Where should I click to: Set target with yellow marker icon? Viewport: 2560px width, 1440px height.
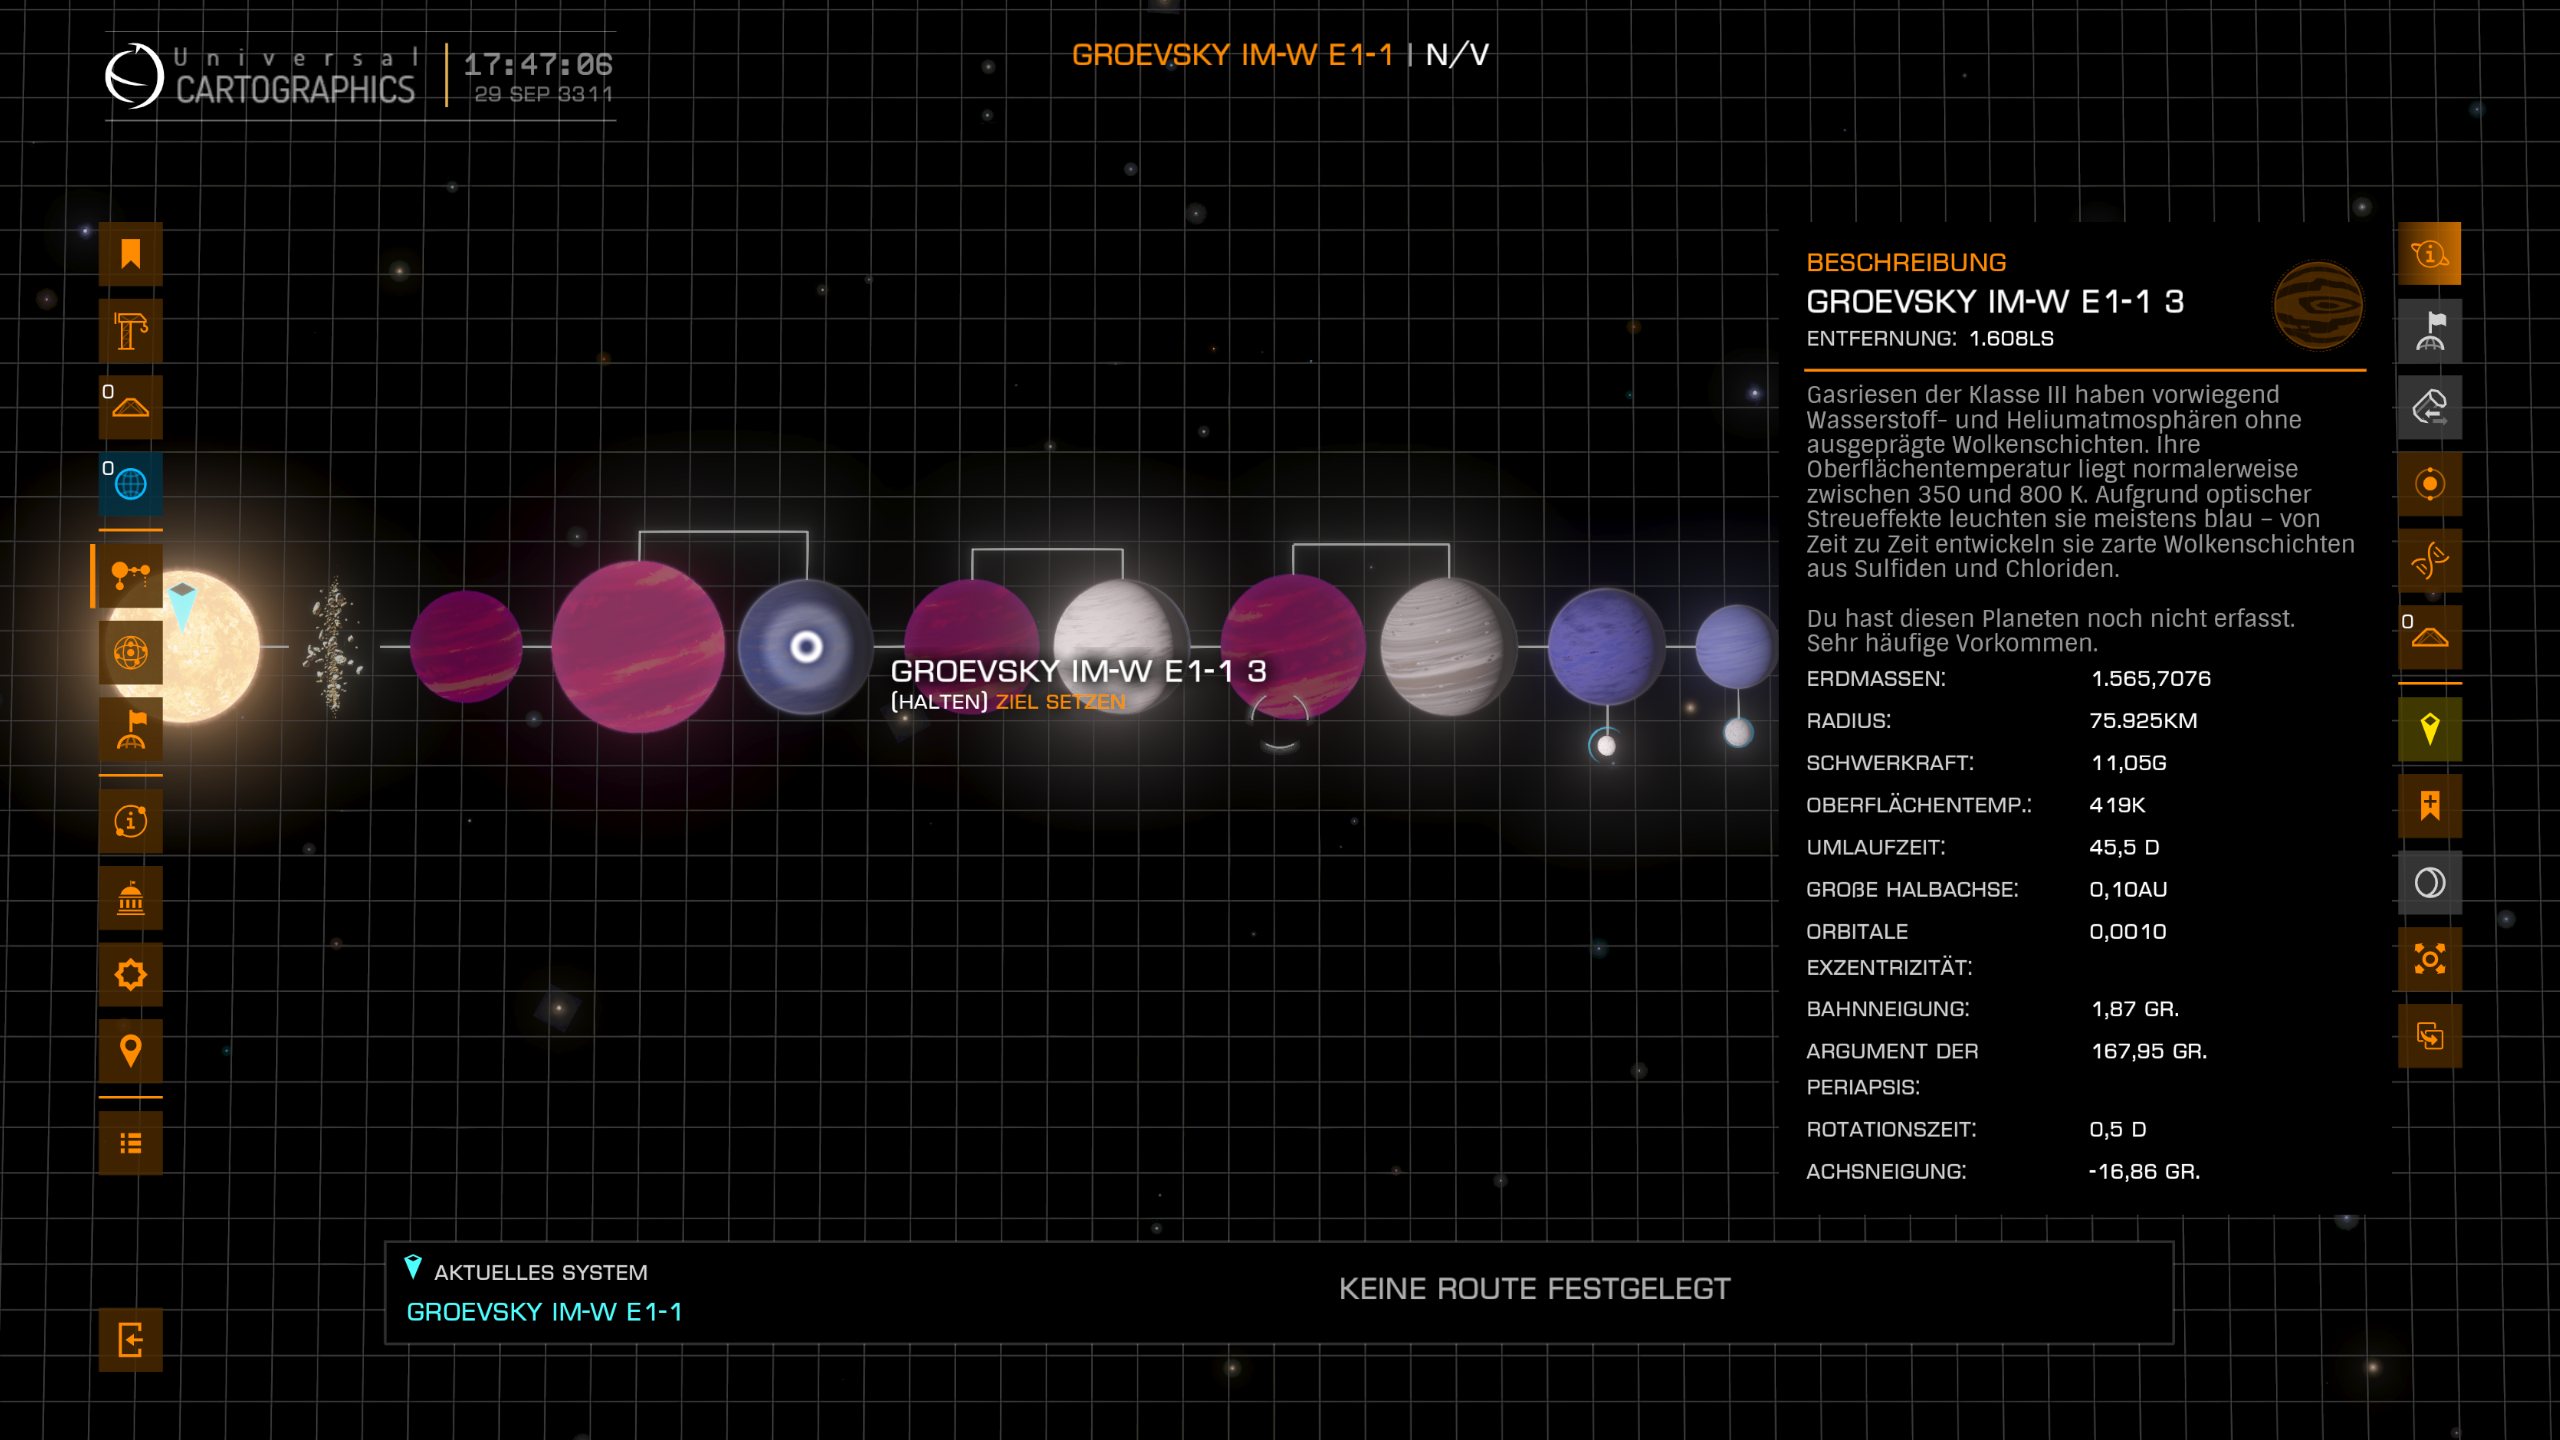click(2429, 729)
